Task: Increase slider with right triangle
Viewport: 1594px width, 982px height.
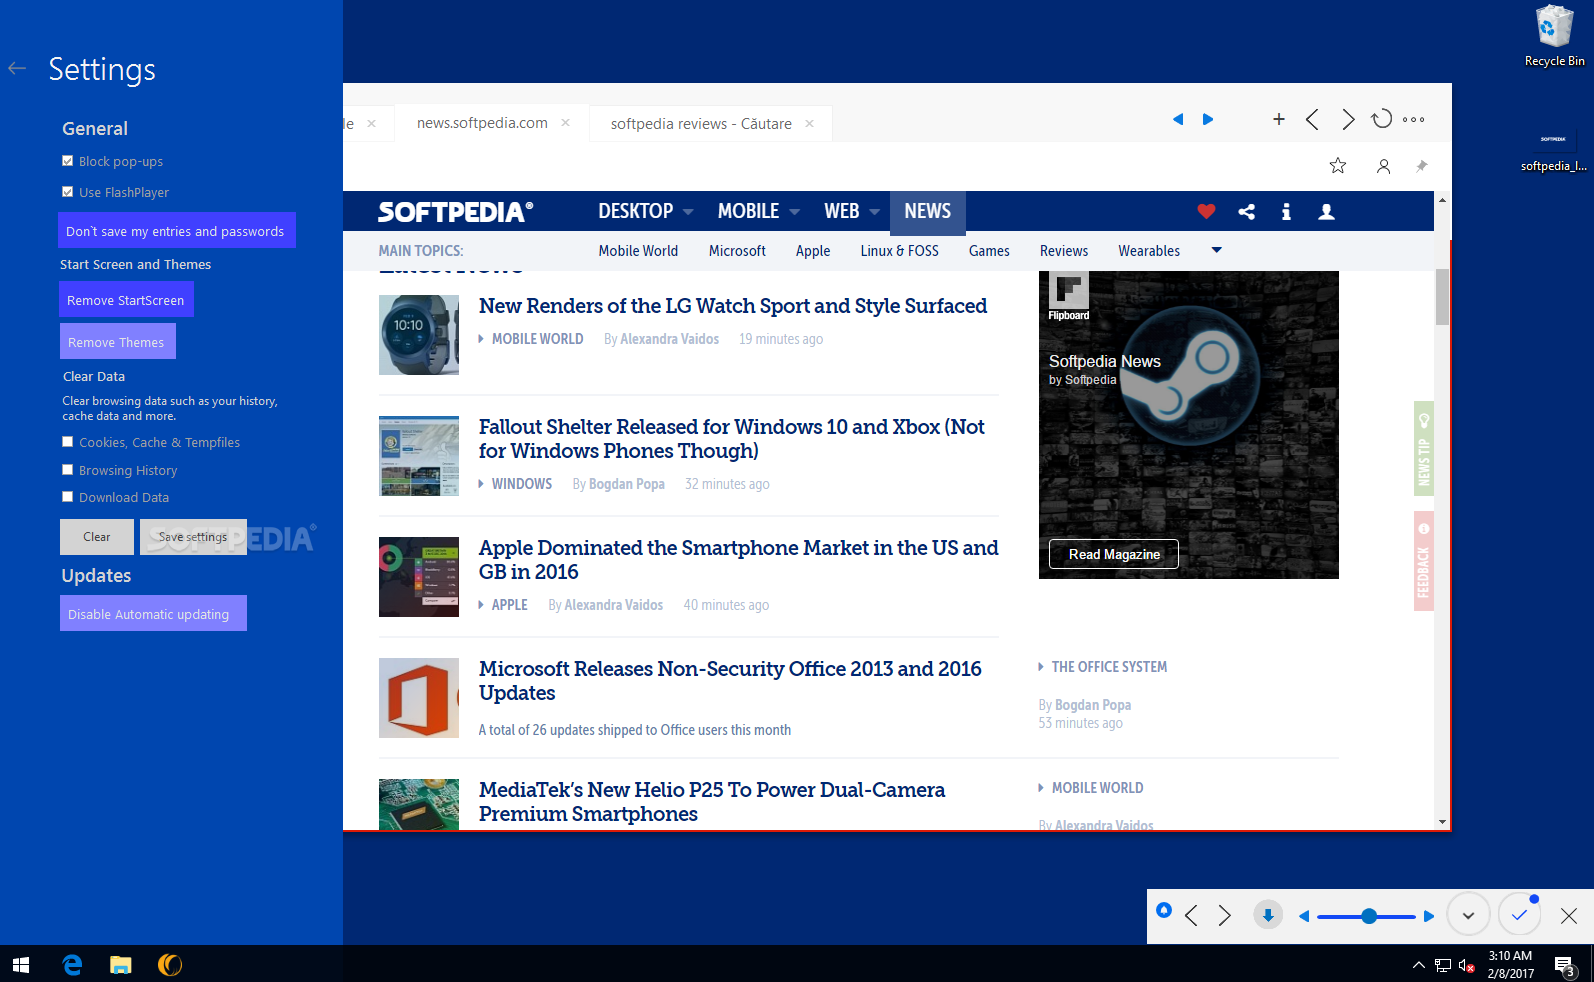Action: [x=1428, y=916]
